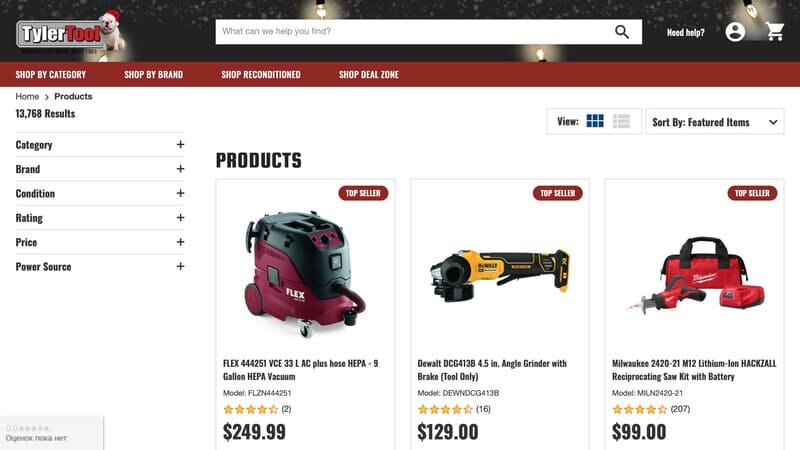Expand the Condition filter
Screen dimensions: 800x450
click(x=99, y=193)
